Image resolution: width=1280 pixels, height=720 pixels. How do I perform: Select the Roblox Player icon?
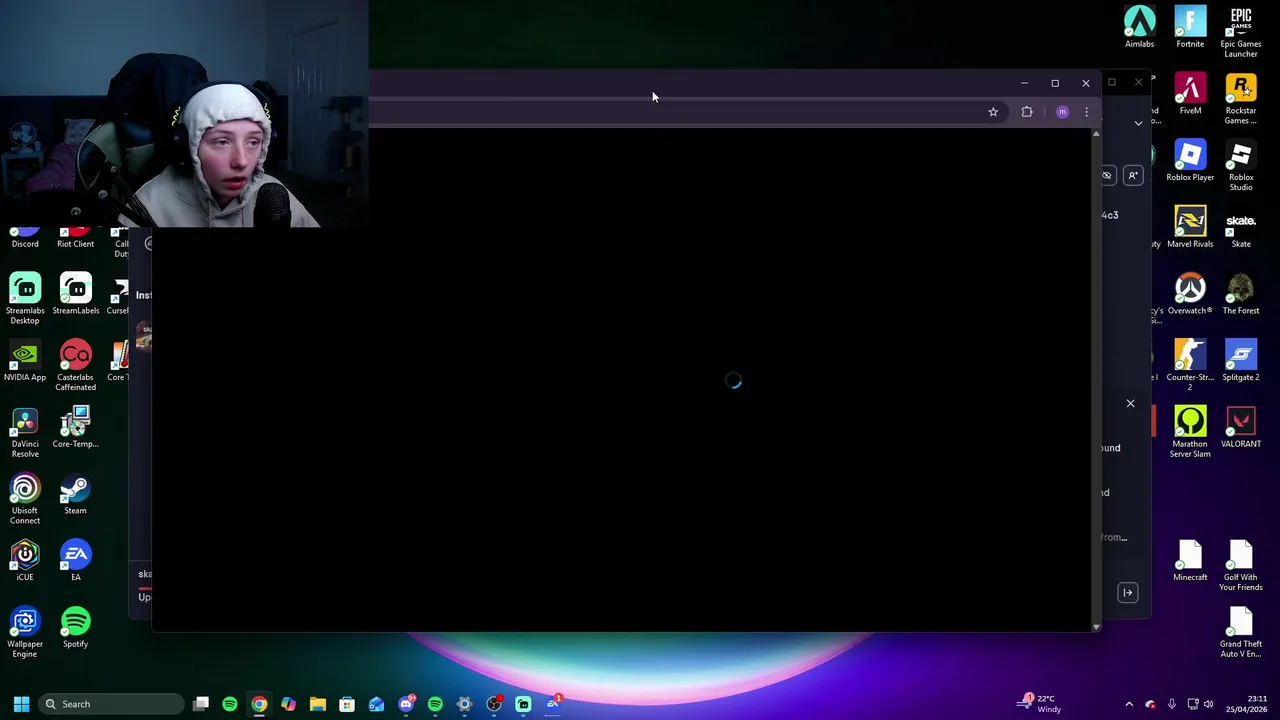point(1190,160)
